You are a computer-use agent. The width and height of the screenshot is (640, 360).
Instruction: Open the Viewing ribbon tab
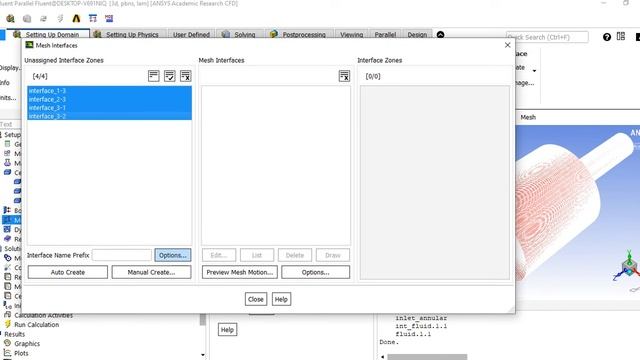(x=351, y=35)
